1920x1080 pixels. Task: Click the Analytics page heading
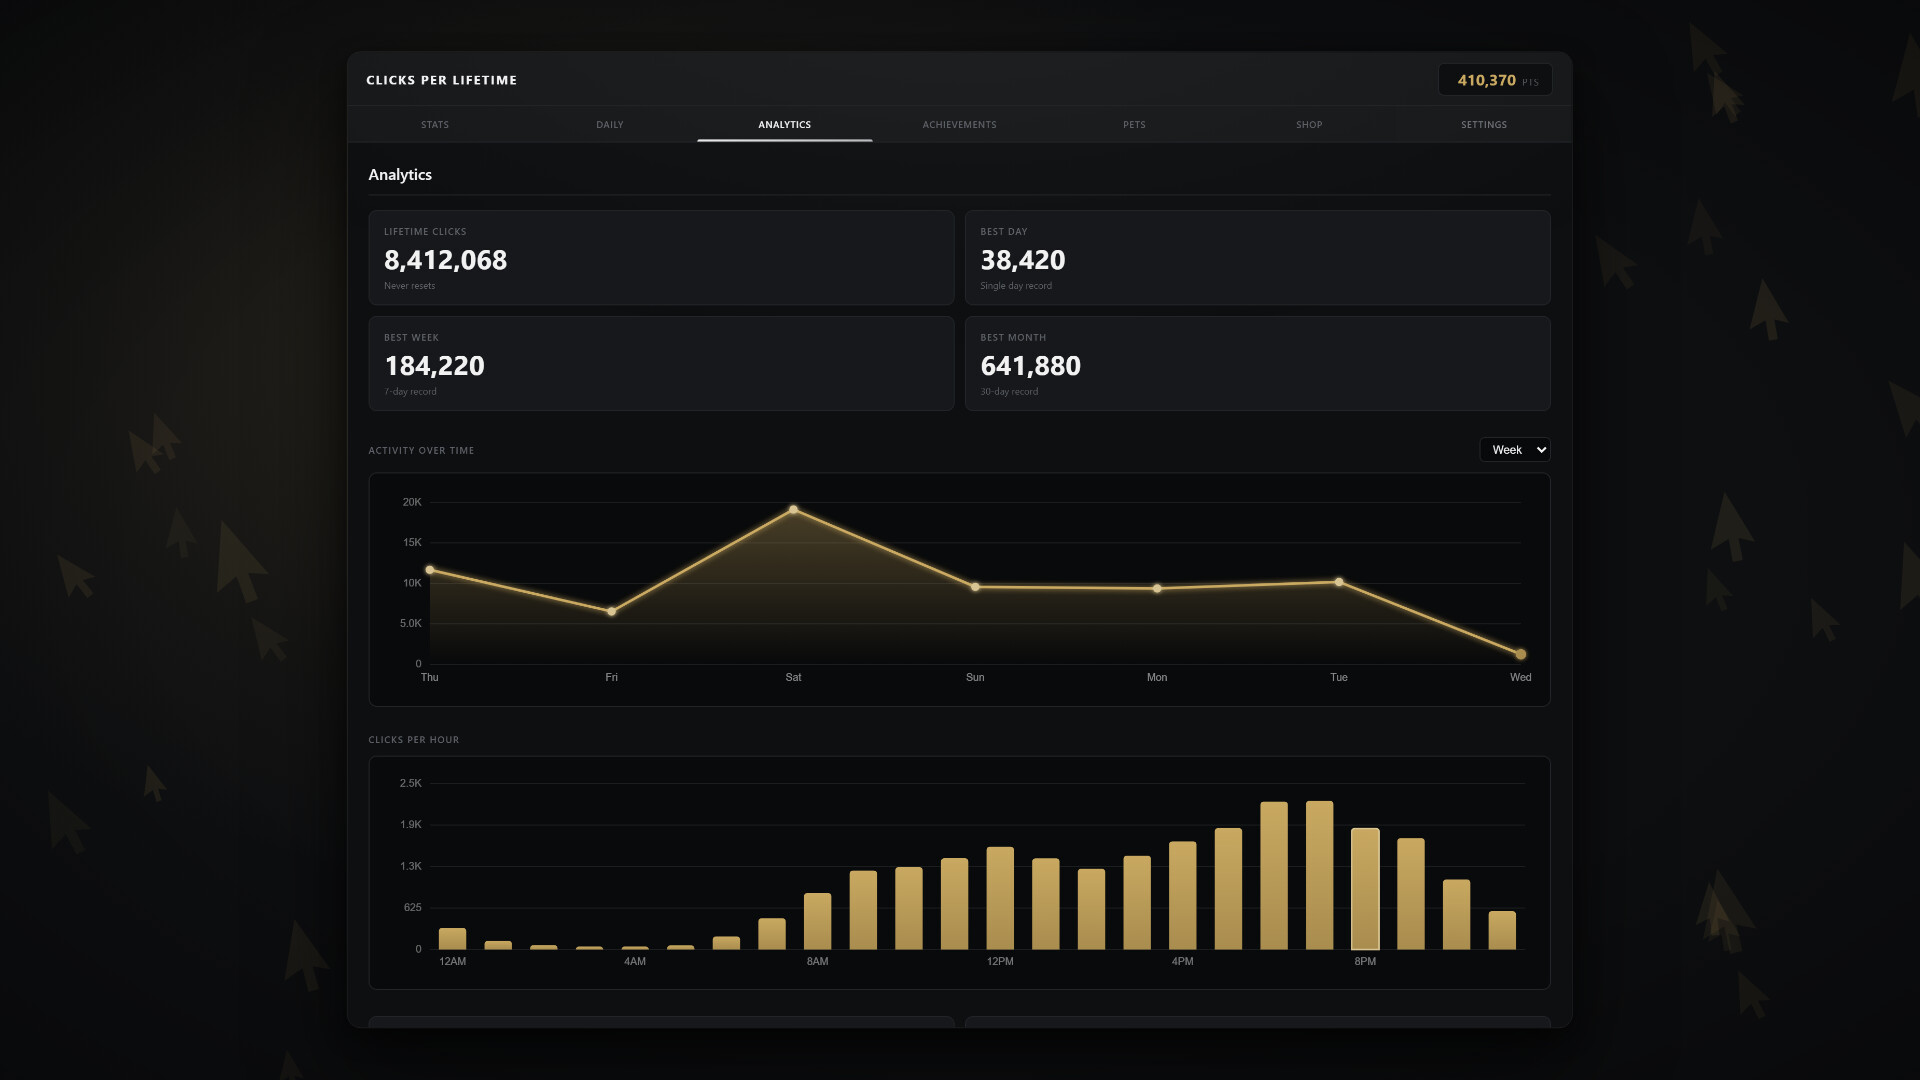[400, 174]
